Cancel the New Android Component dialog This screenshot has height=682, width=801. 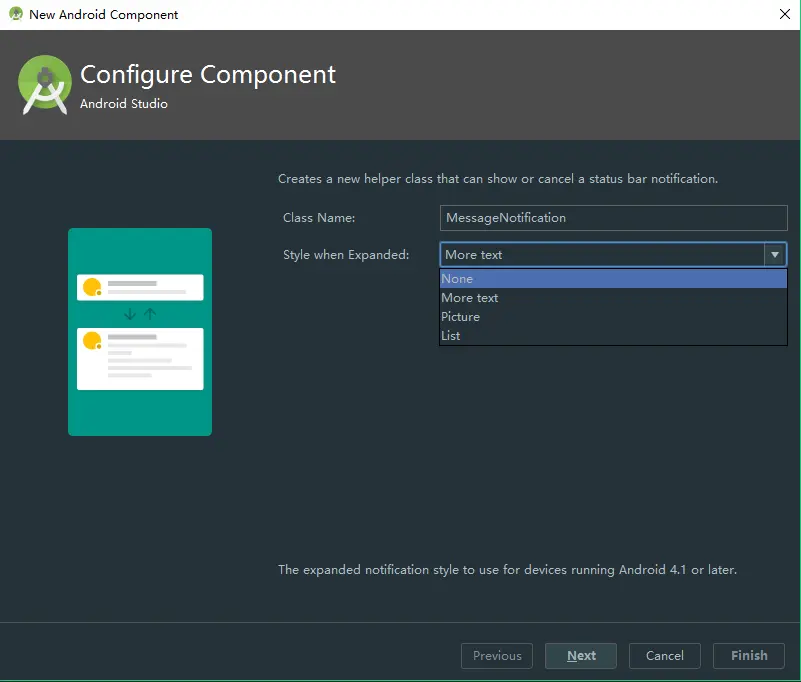click(x=665, y=655)
